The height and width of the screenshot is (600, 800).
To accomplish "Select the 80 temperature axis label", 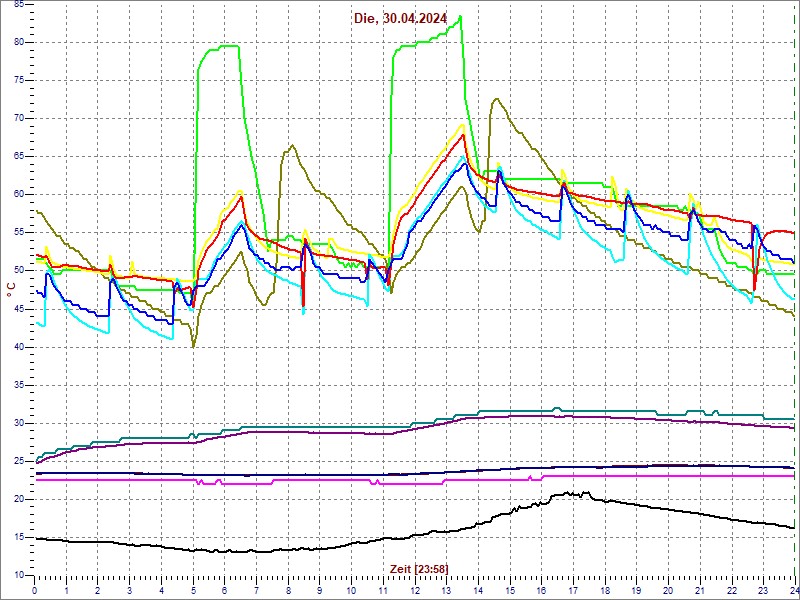I will click(19, 42).
